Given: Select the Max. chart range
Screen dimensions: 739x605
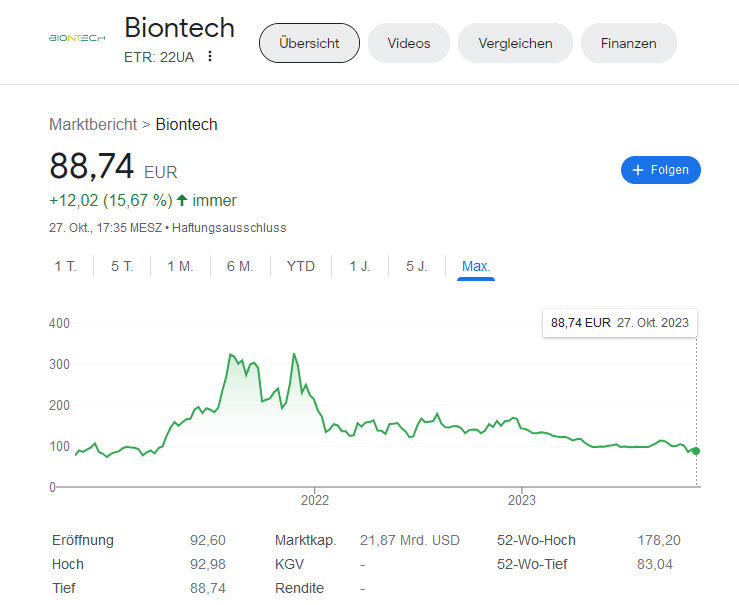Looking at the screenshot, I should pyautogui.click(x=476, y=266).
